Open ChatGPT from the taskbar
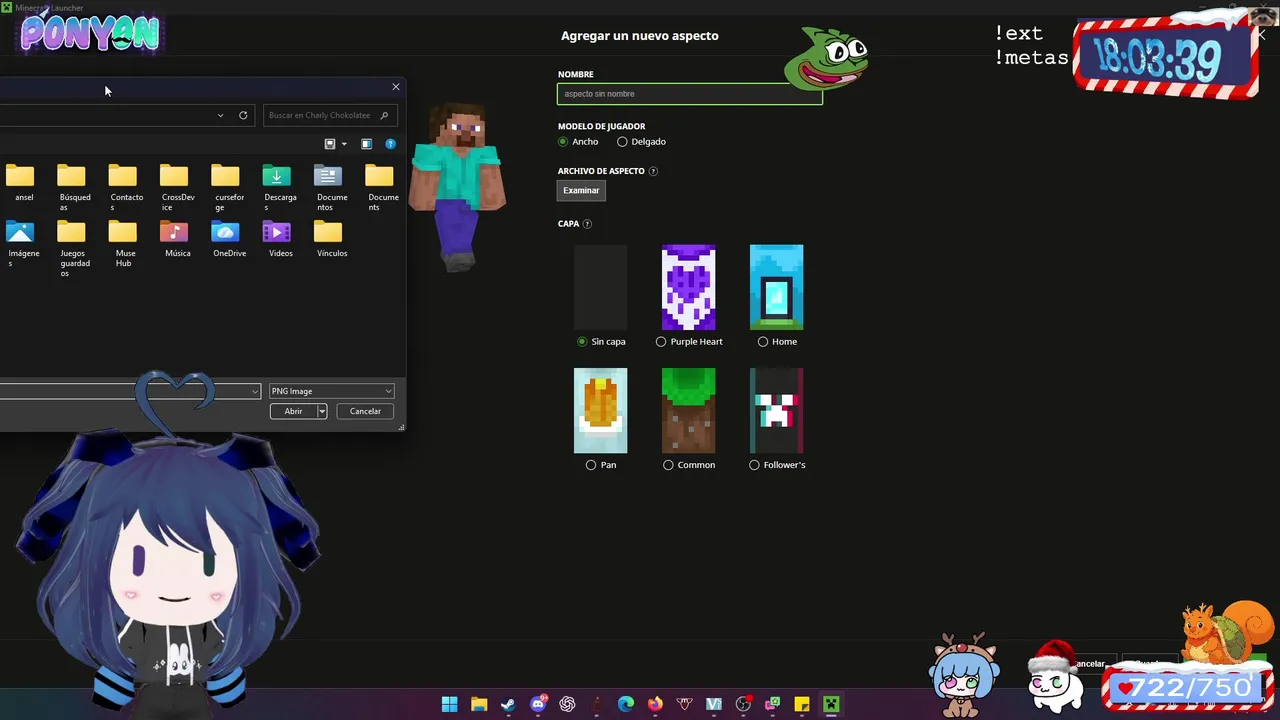The height and width of the screenshot is (720, 1280). (x=567, y=704)
